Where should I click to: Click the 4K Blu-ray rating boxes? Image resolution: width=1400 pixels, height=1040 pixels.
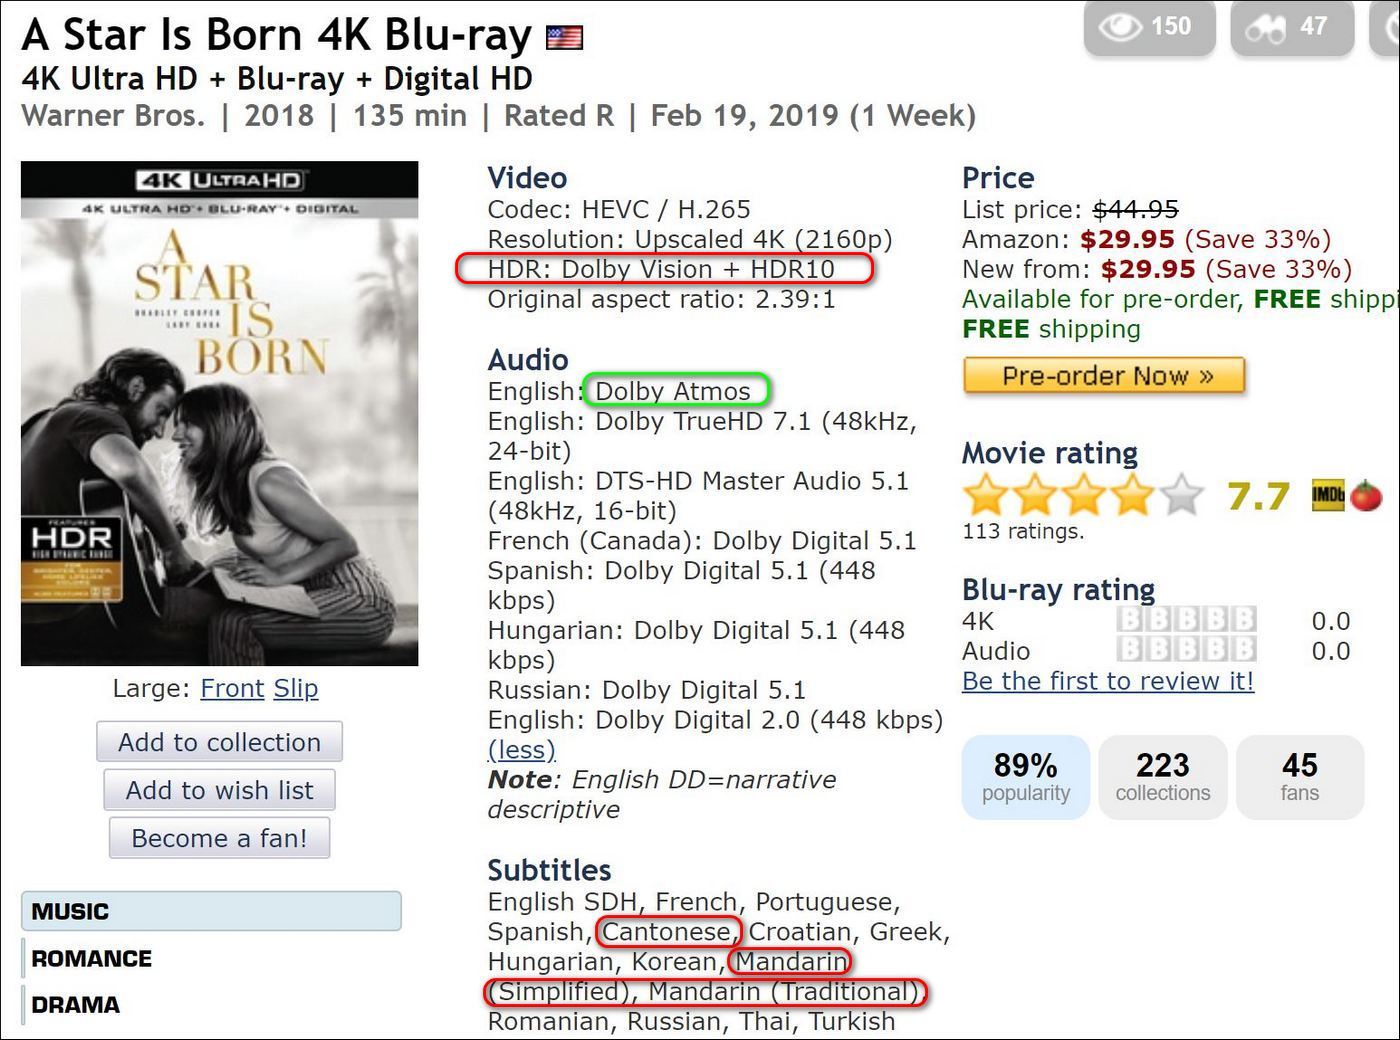click(x=1186, y=621)
